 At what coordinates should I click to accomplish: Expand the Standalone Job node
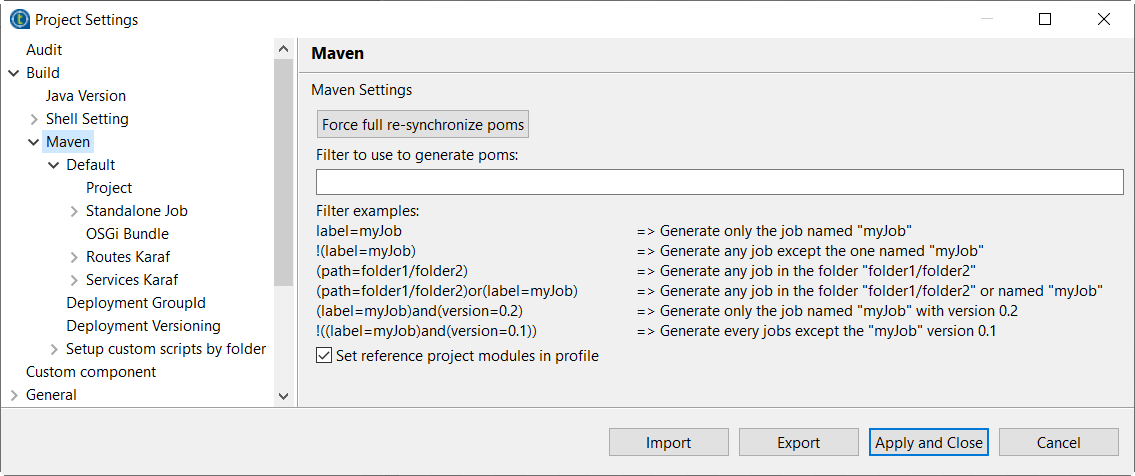(x=74, y=211)
